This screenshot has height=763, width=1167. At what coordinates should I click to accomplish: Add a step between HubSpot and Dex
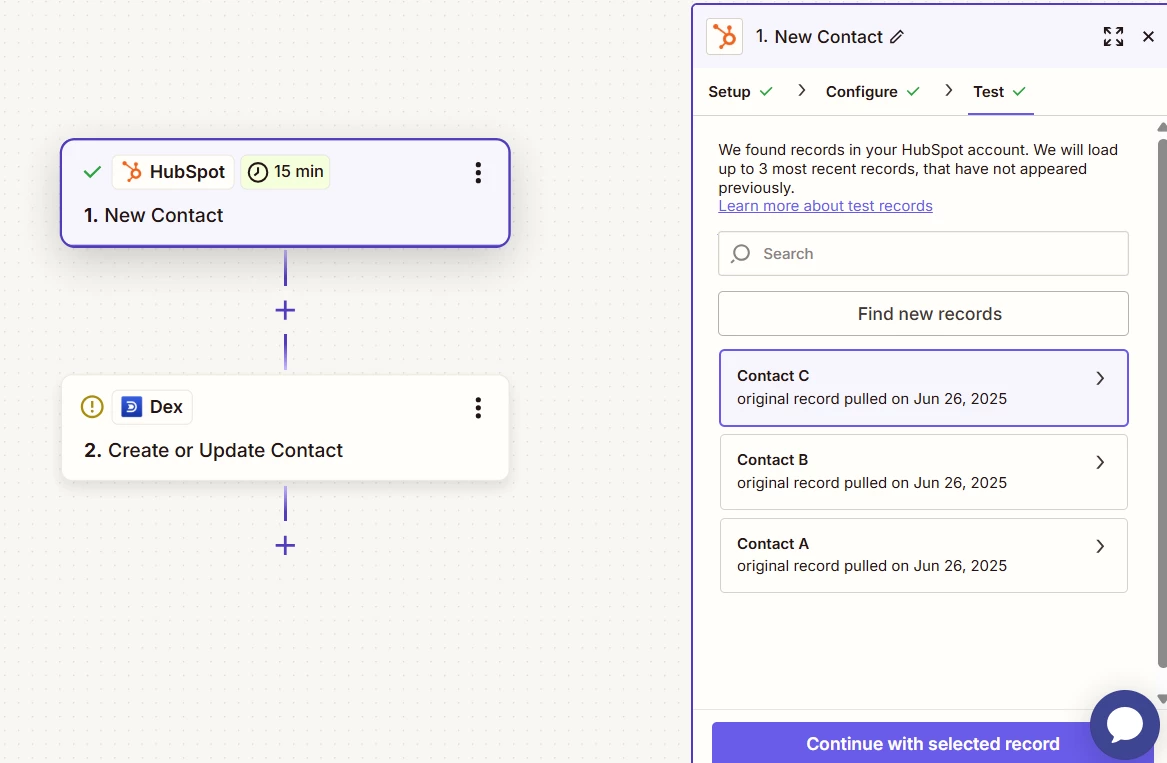click(x=285, y=310)
